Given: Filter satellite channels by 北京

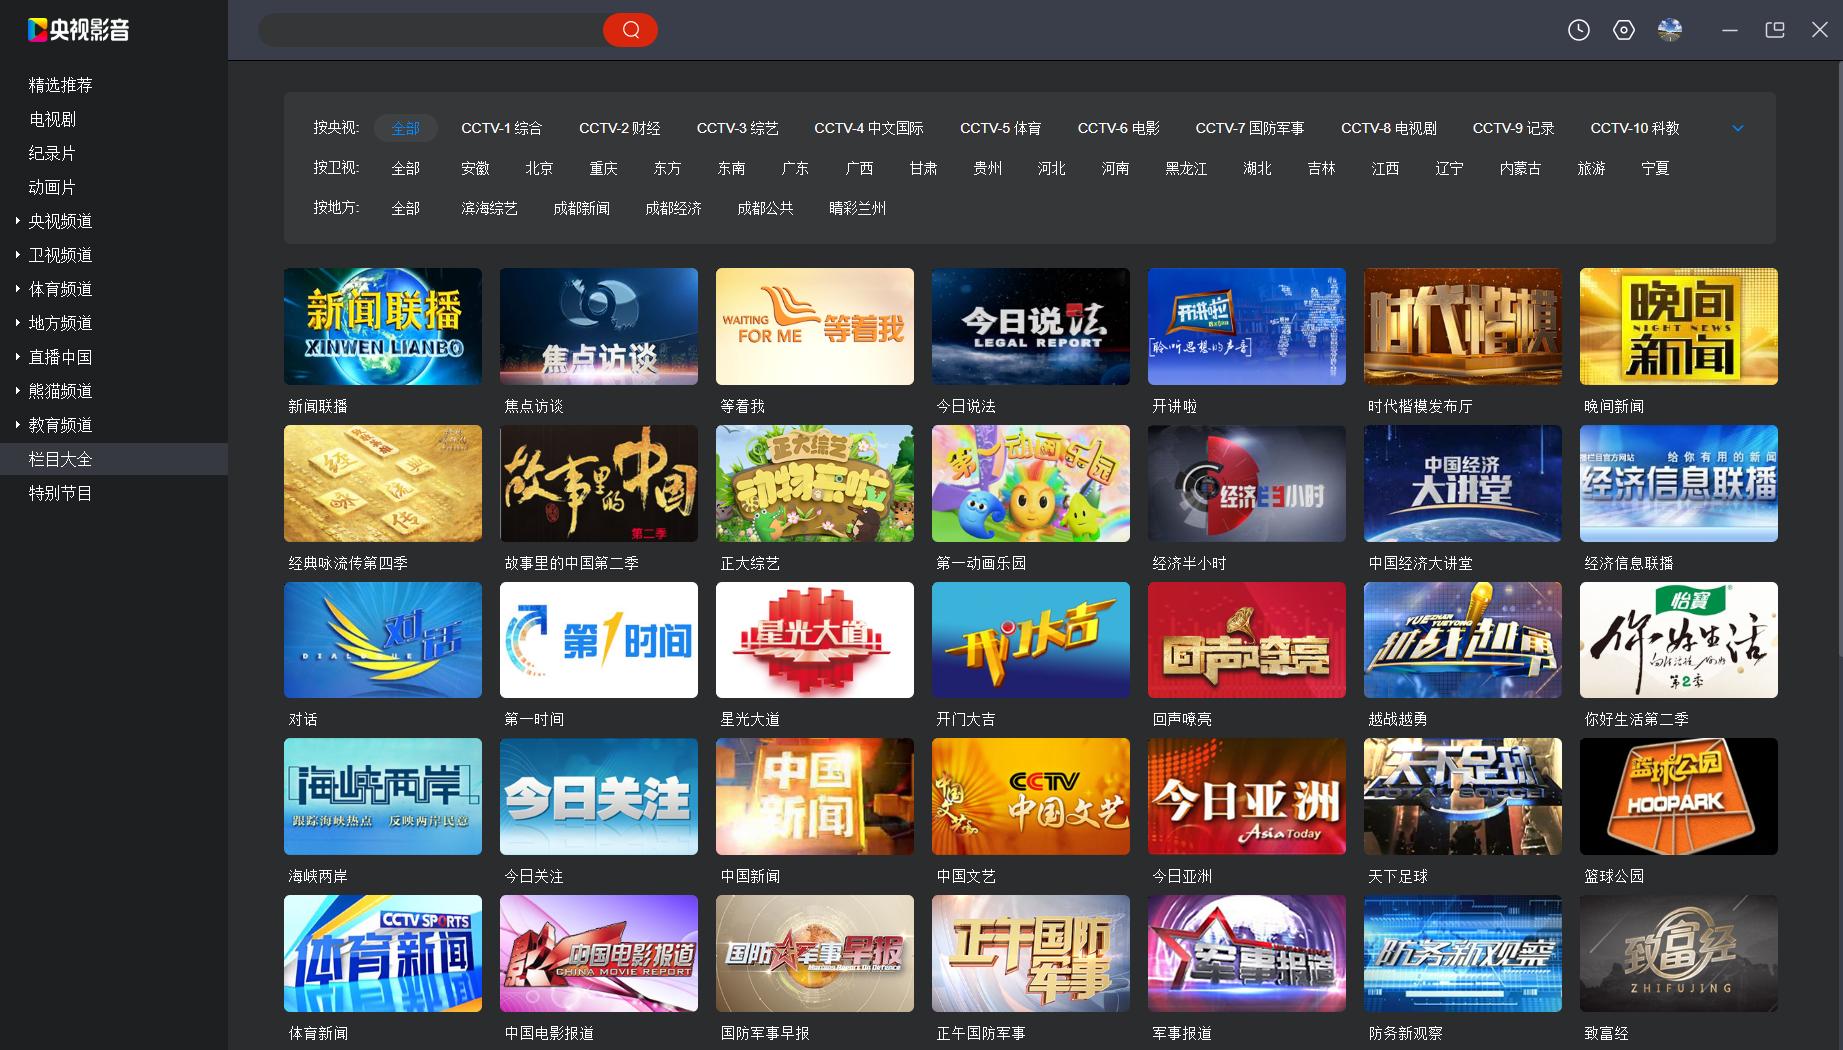Looking at the screenshot, I should (x=539, y=168).
